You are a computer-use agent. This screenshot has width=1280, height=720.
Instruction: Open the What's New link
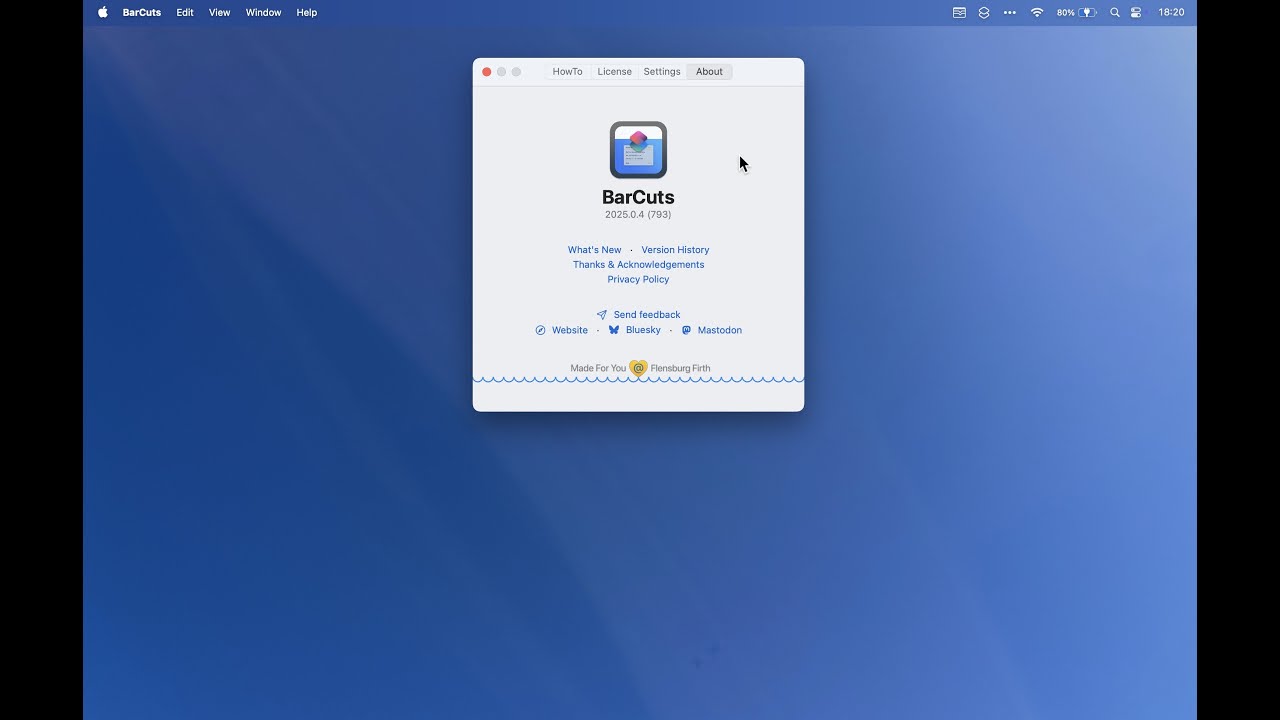pos(594,250)
